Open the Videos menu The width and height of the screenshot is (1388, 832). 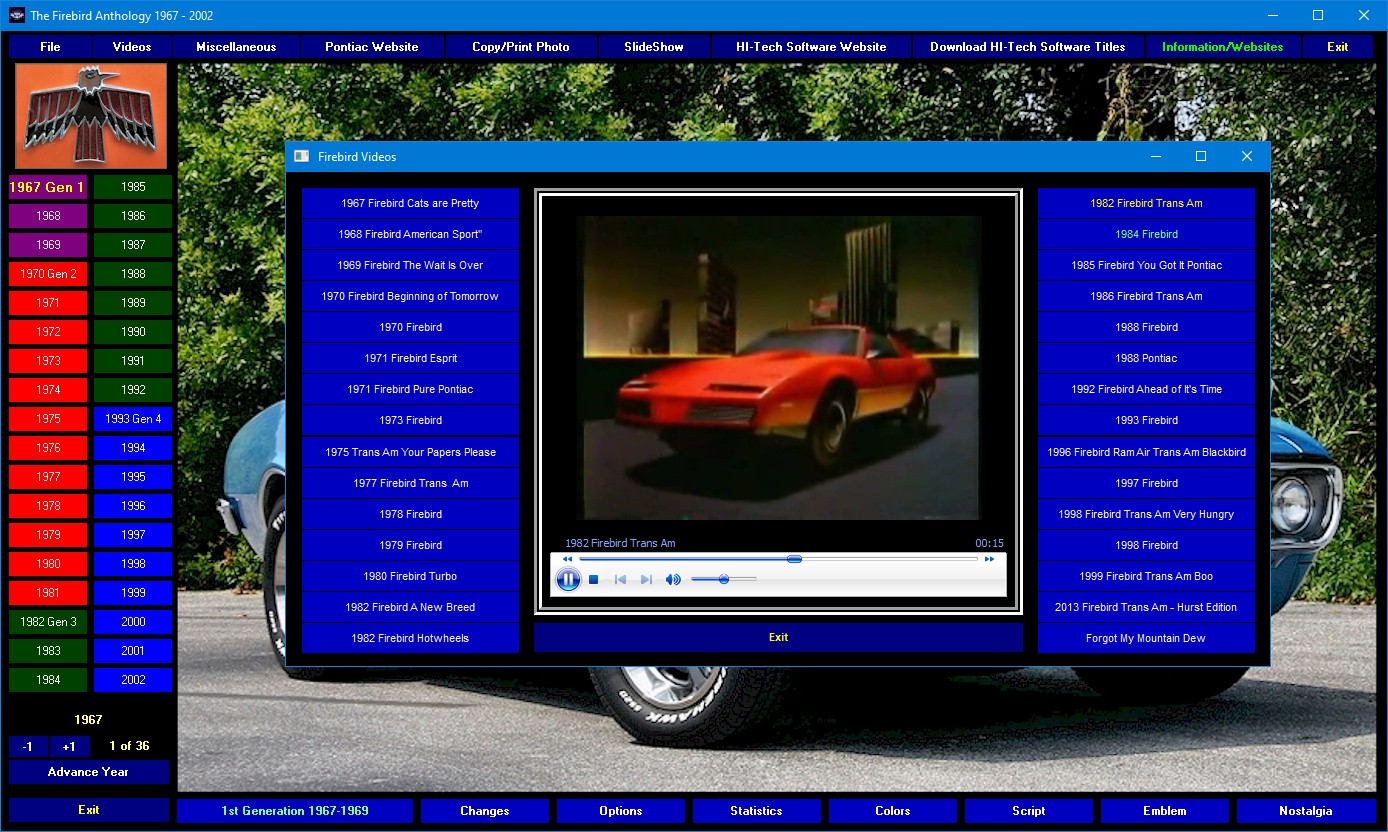[132, 46]
